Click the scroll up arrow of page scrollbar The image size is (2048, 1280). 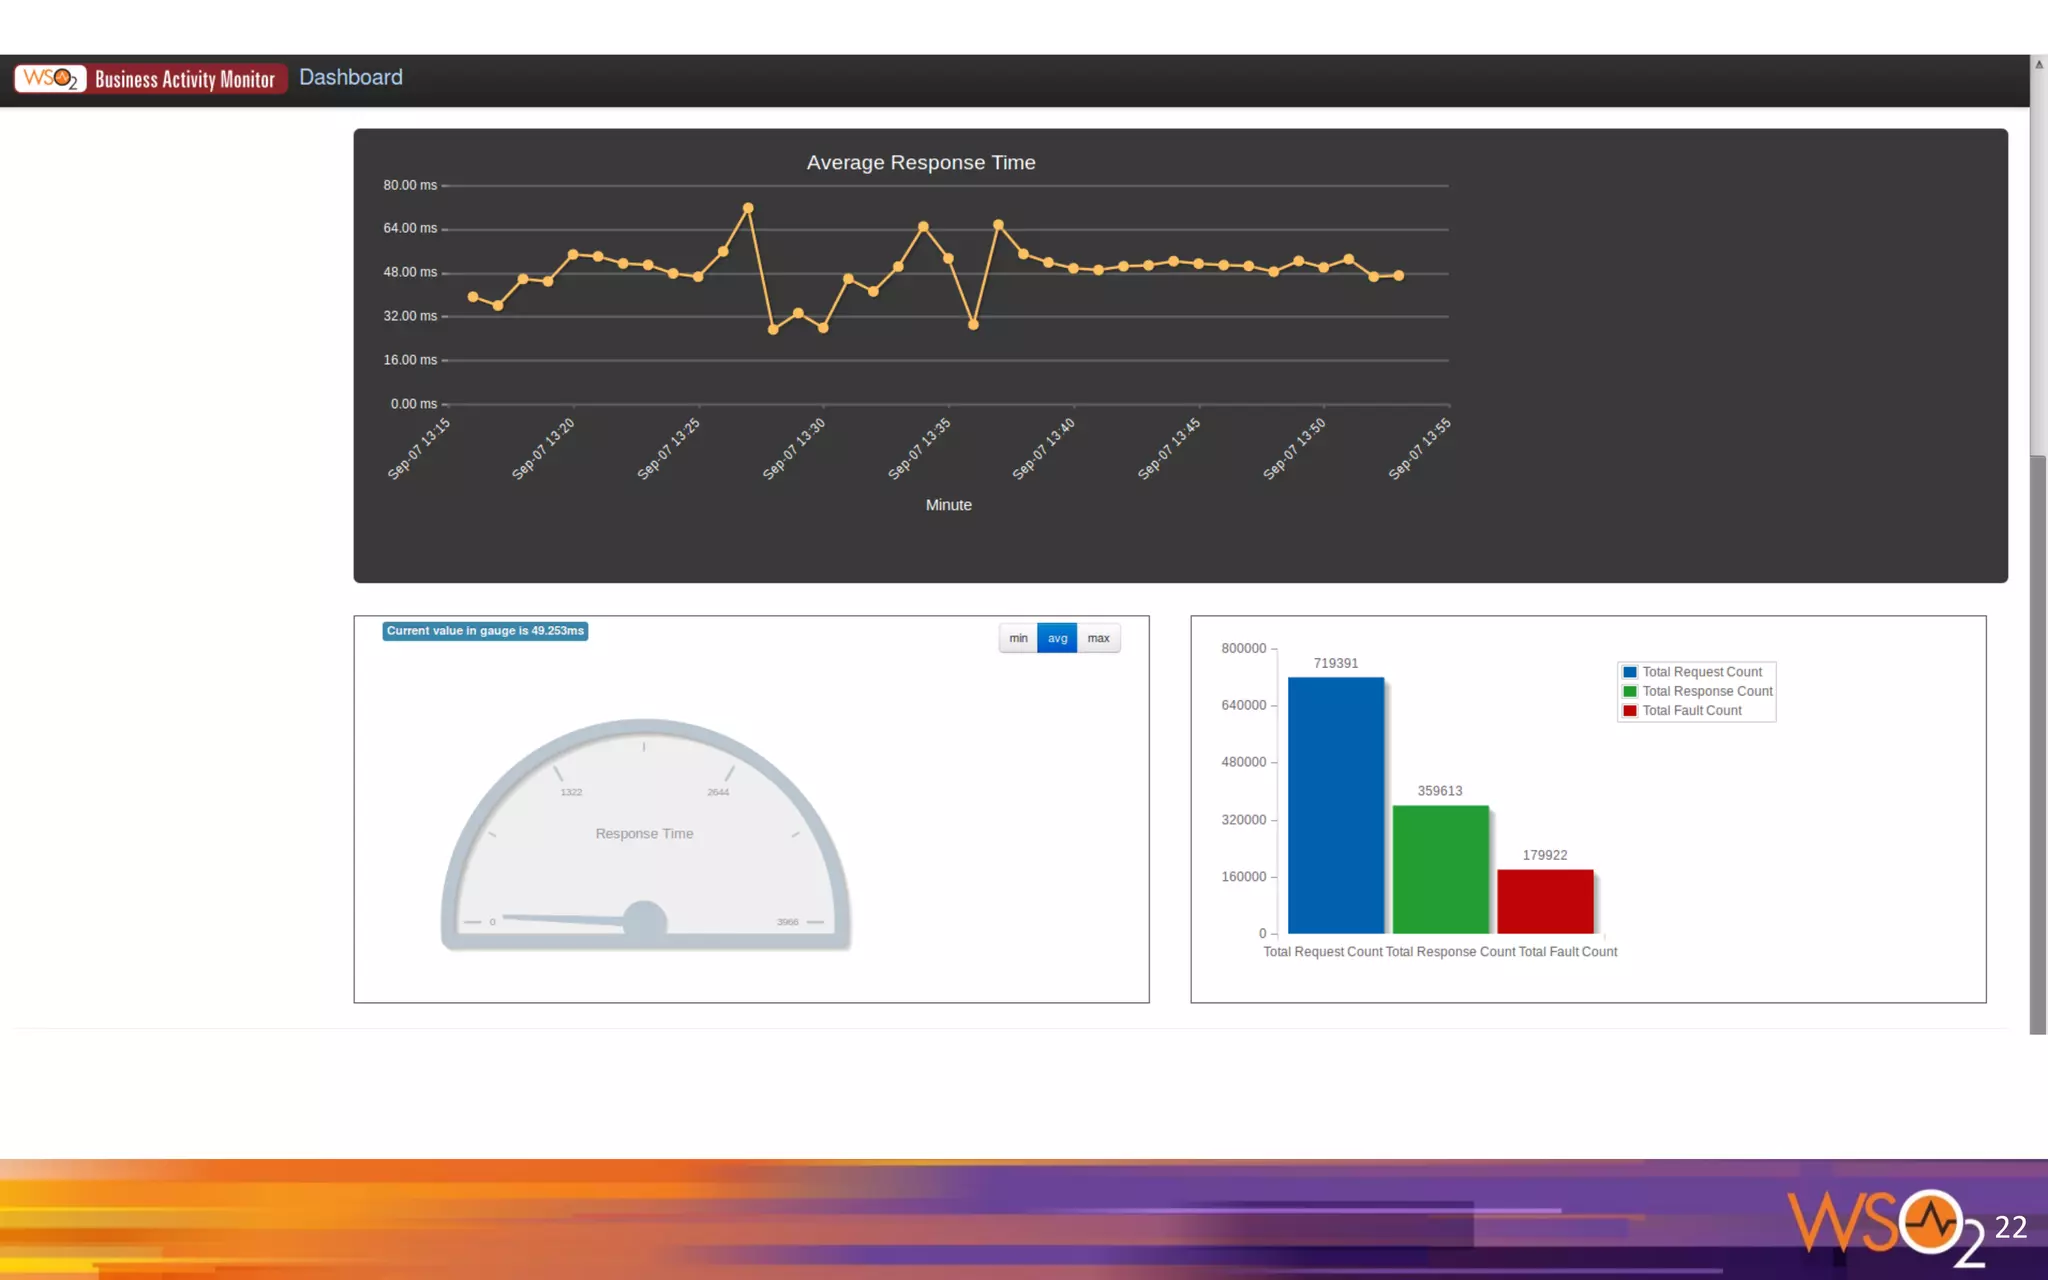coord(2038,64)
